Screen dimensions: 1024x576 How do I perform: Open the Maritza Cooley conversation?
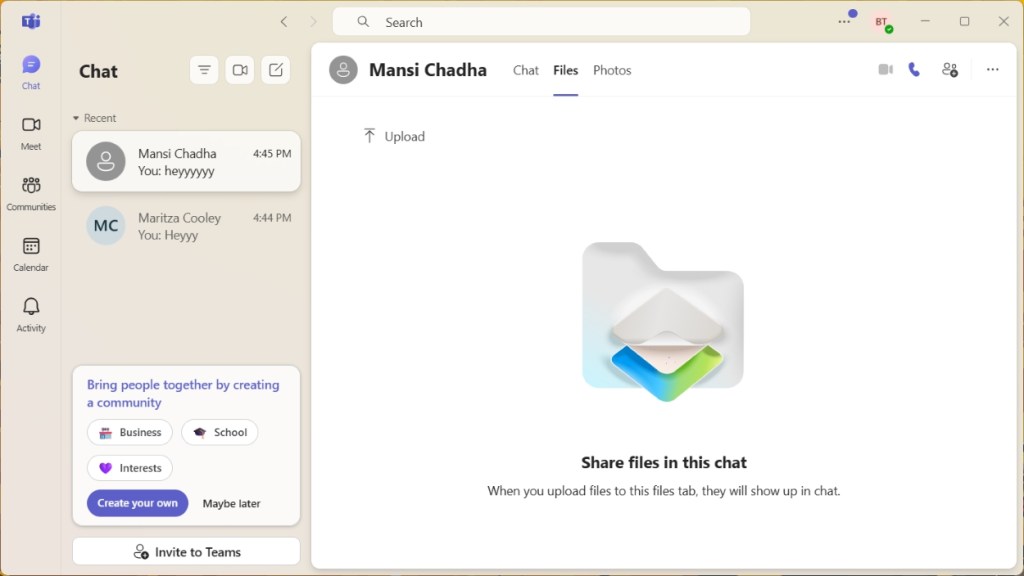(186, 226)
